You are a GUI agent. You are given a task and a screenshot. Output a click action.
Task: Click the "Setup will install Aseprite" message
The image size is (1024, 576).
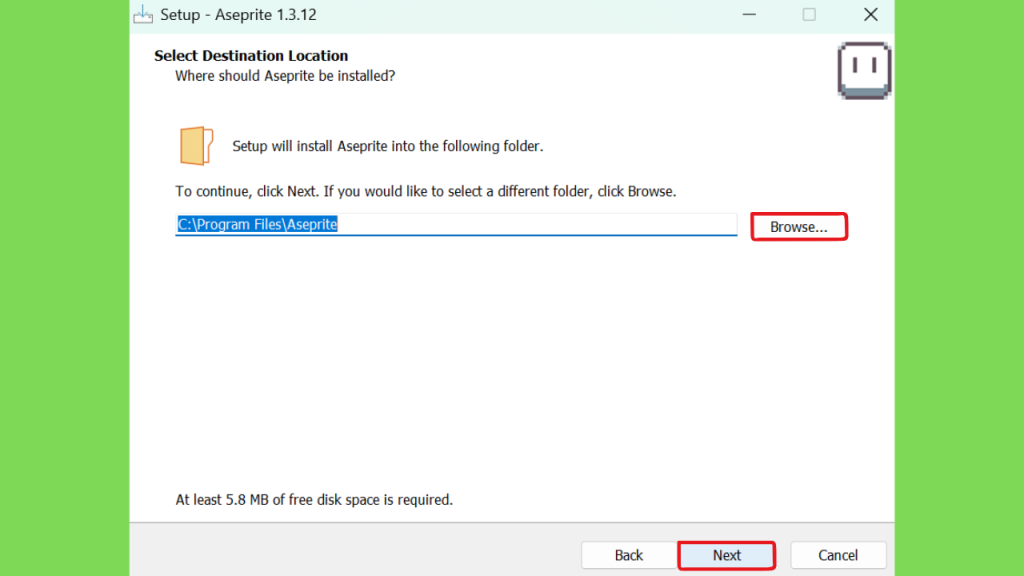pos(387,146)
